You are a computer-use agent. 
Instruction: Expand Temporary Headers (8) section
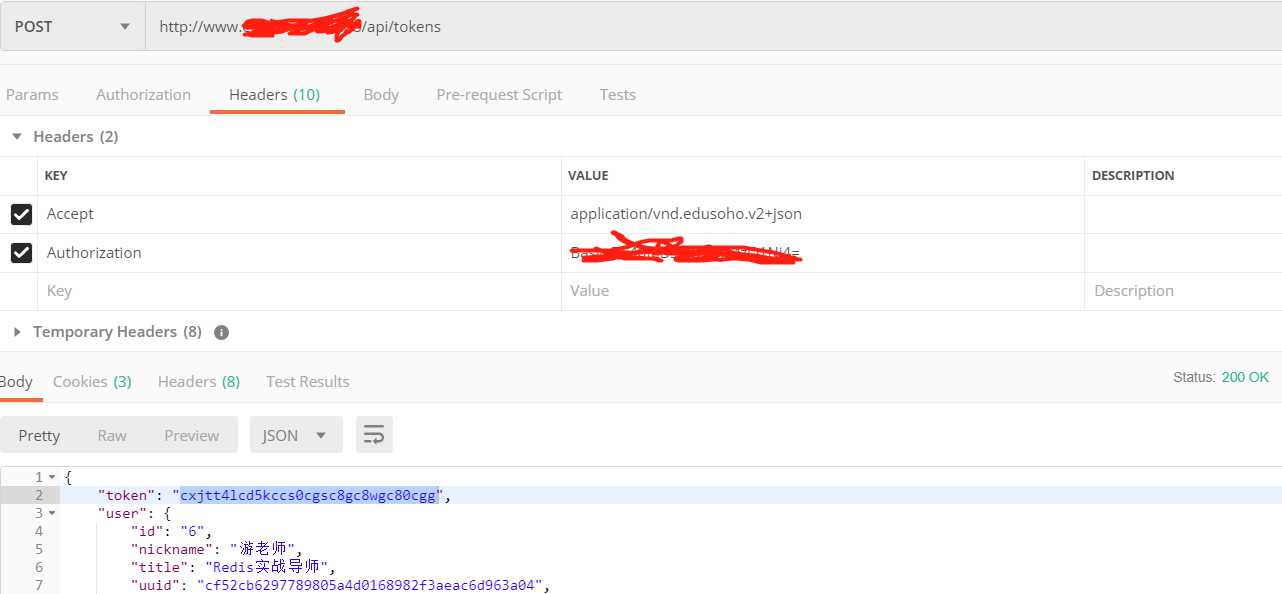pyautogui.click(x=17, y=332)
